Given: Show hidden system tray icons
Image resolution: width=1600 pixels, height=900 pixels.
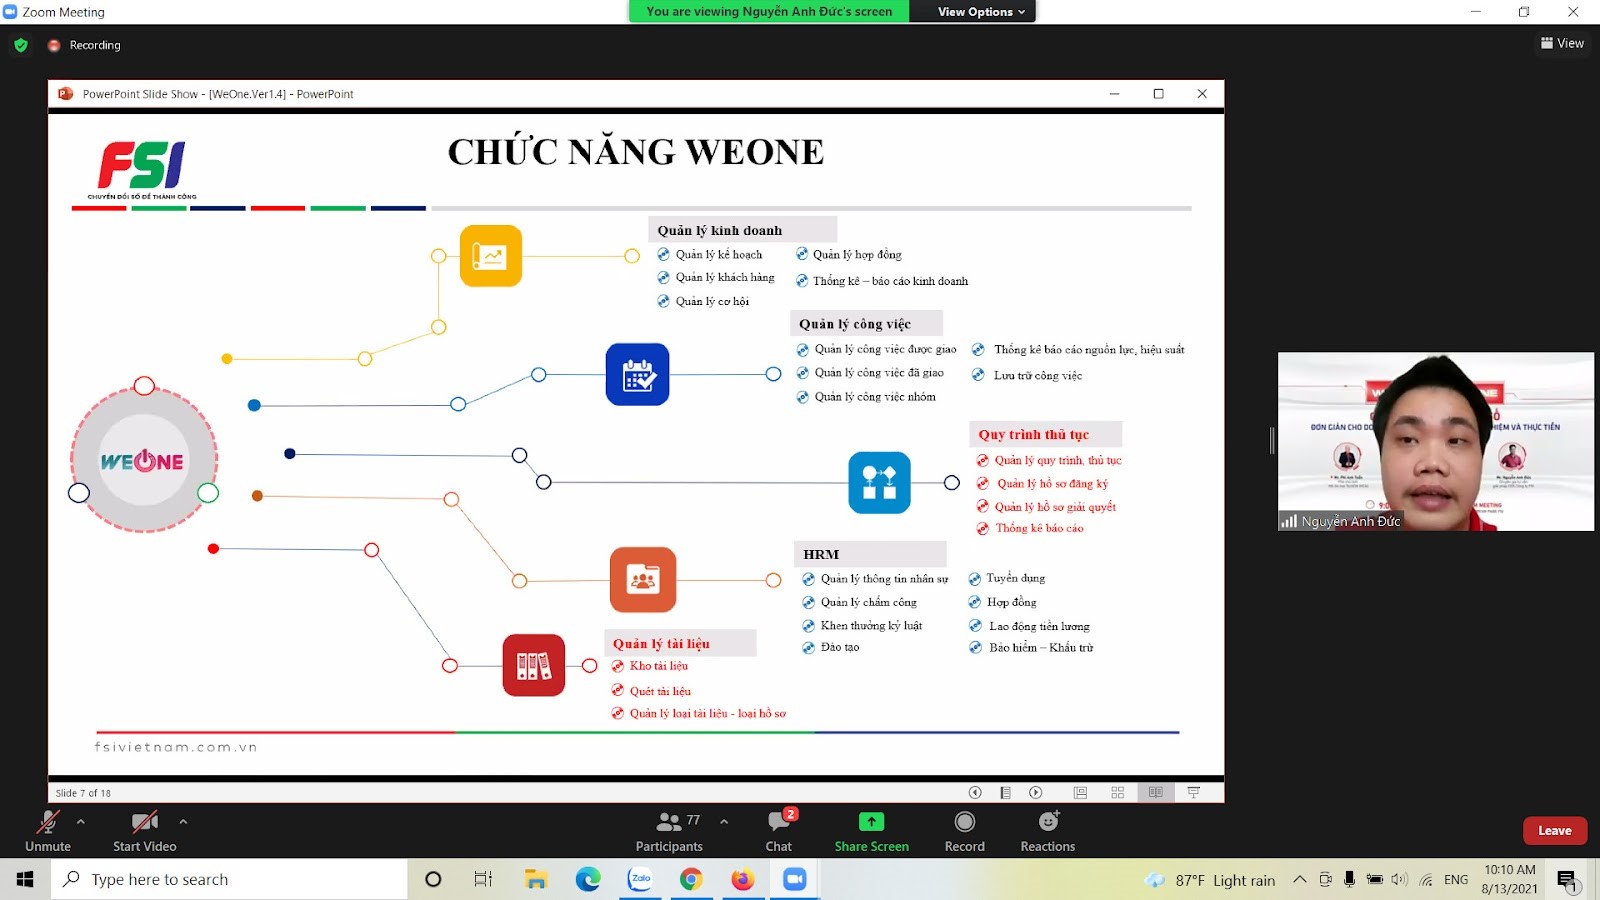Looking at the screenshot, I should 1299,879.
